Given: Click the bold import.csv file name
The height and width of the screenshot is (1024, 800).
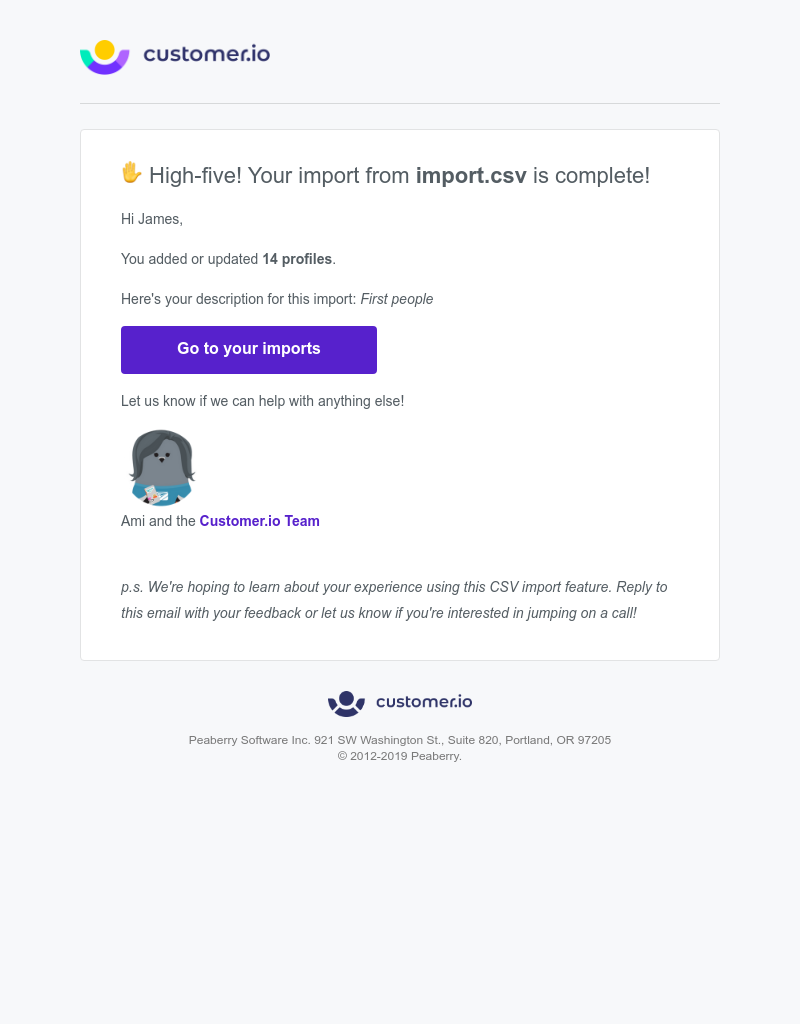Looking at the screenshot, I should 470,175.
